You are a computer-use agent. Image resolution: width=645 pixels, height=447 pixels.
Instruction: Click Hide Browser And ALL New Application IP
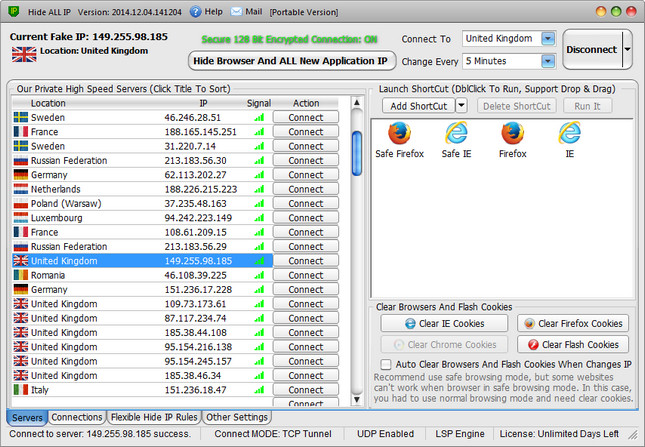pyautogui.click(x=290, y=61)
